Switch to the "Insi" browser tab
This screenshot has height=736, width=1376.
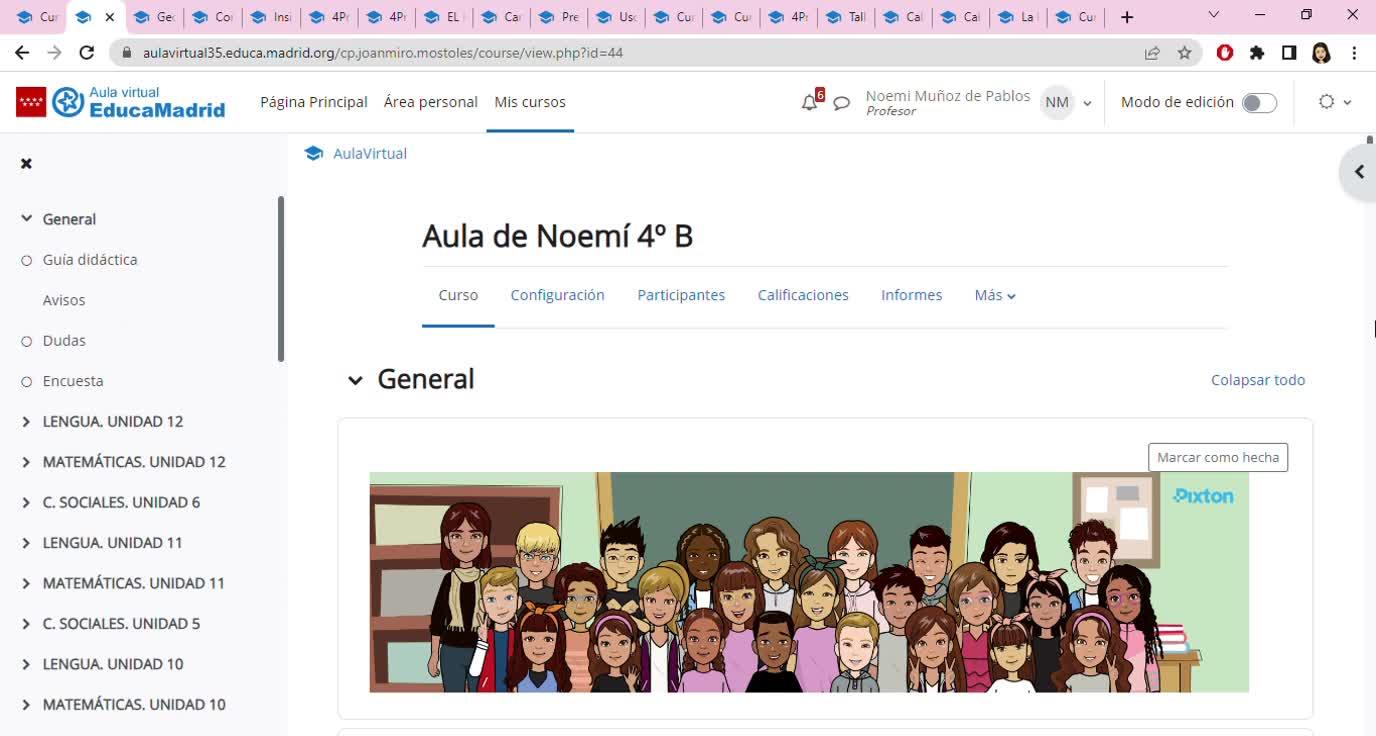click(x=270, y=17)
